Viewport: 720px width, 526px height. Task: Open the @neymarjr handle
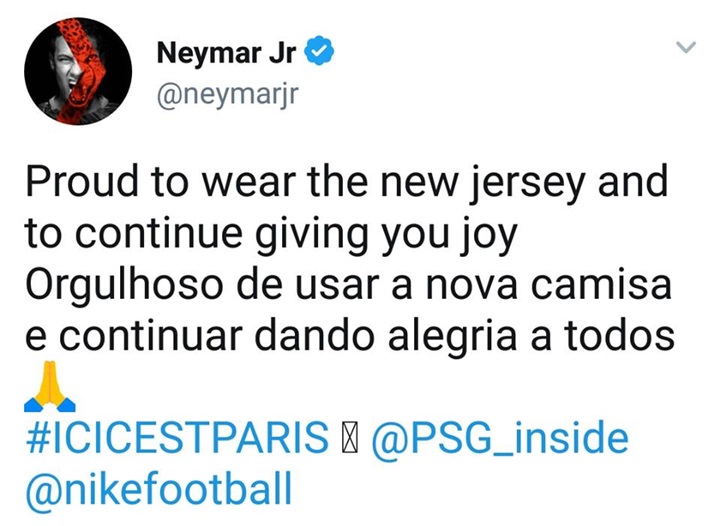click(x=228, y=95)
